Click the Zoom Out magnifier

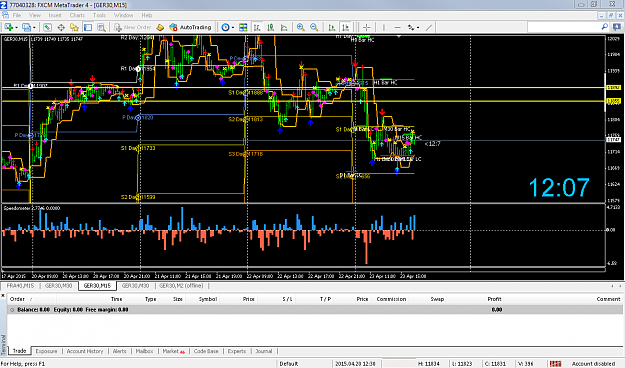click(314, 27)
